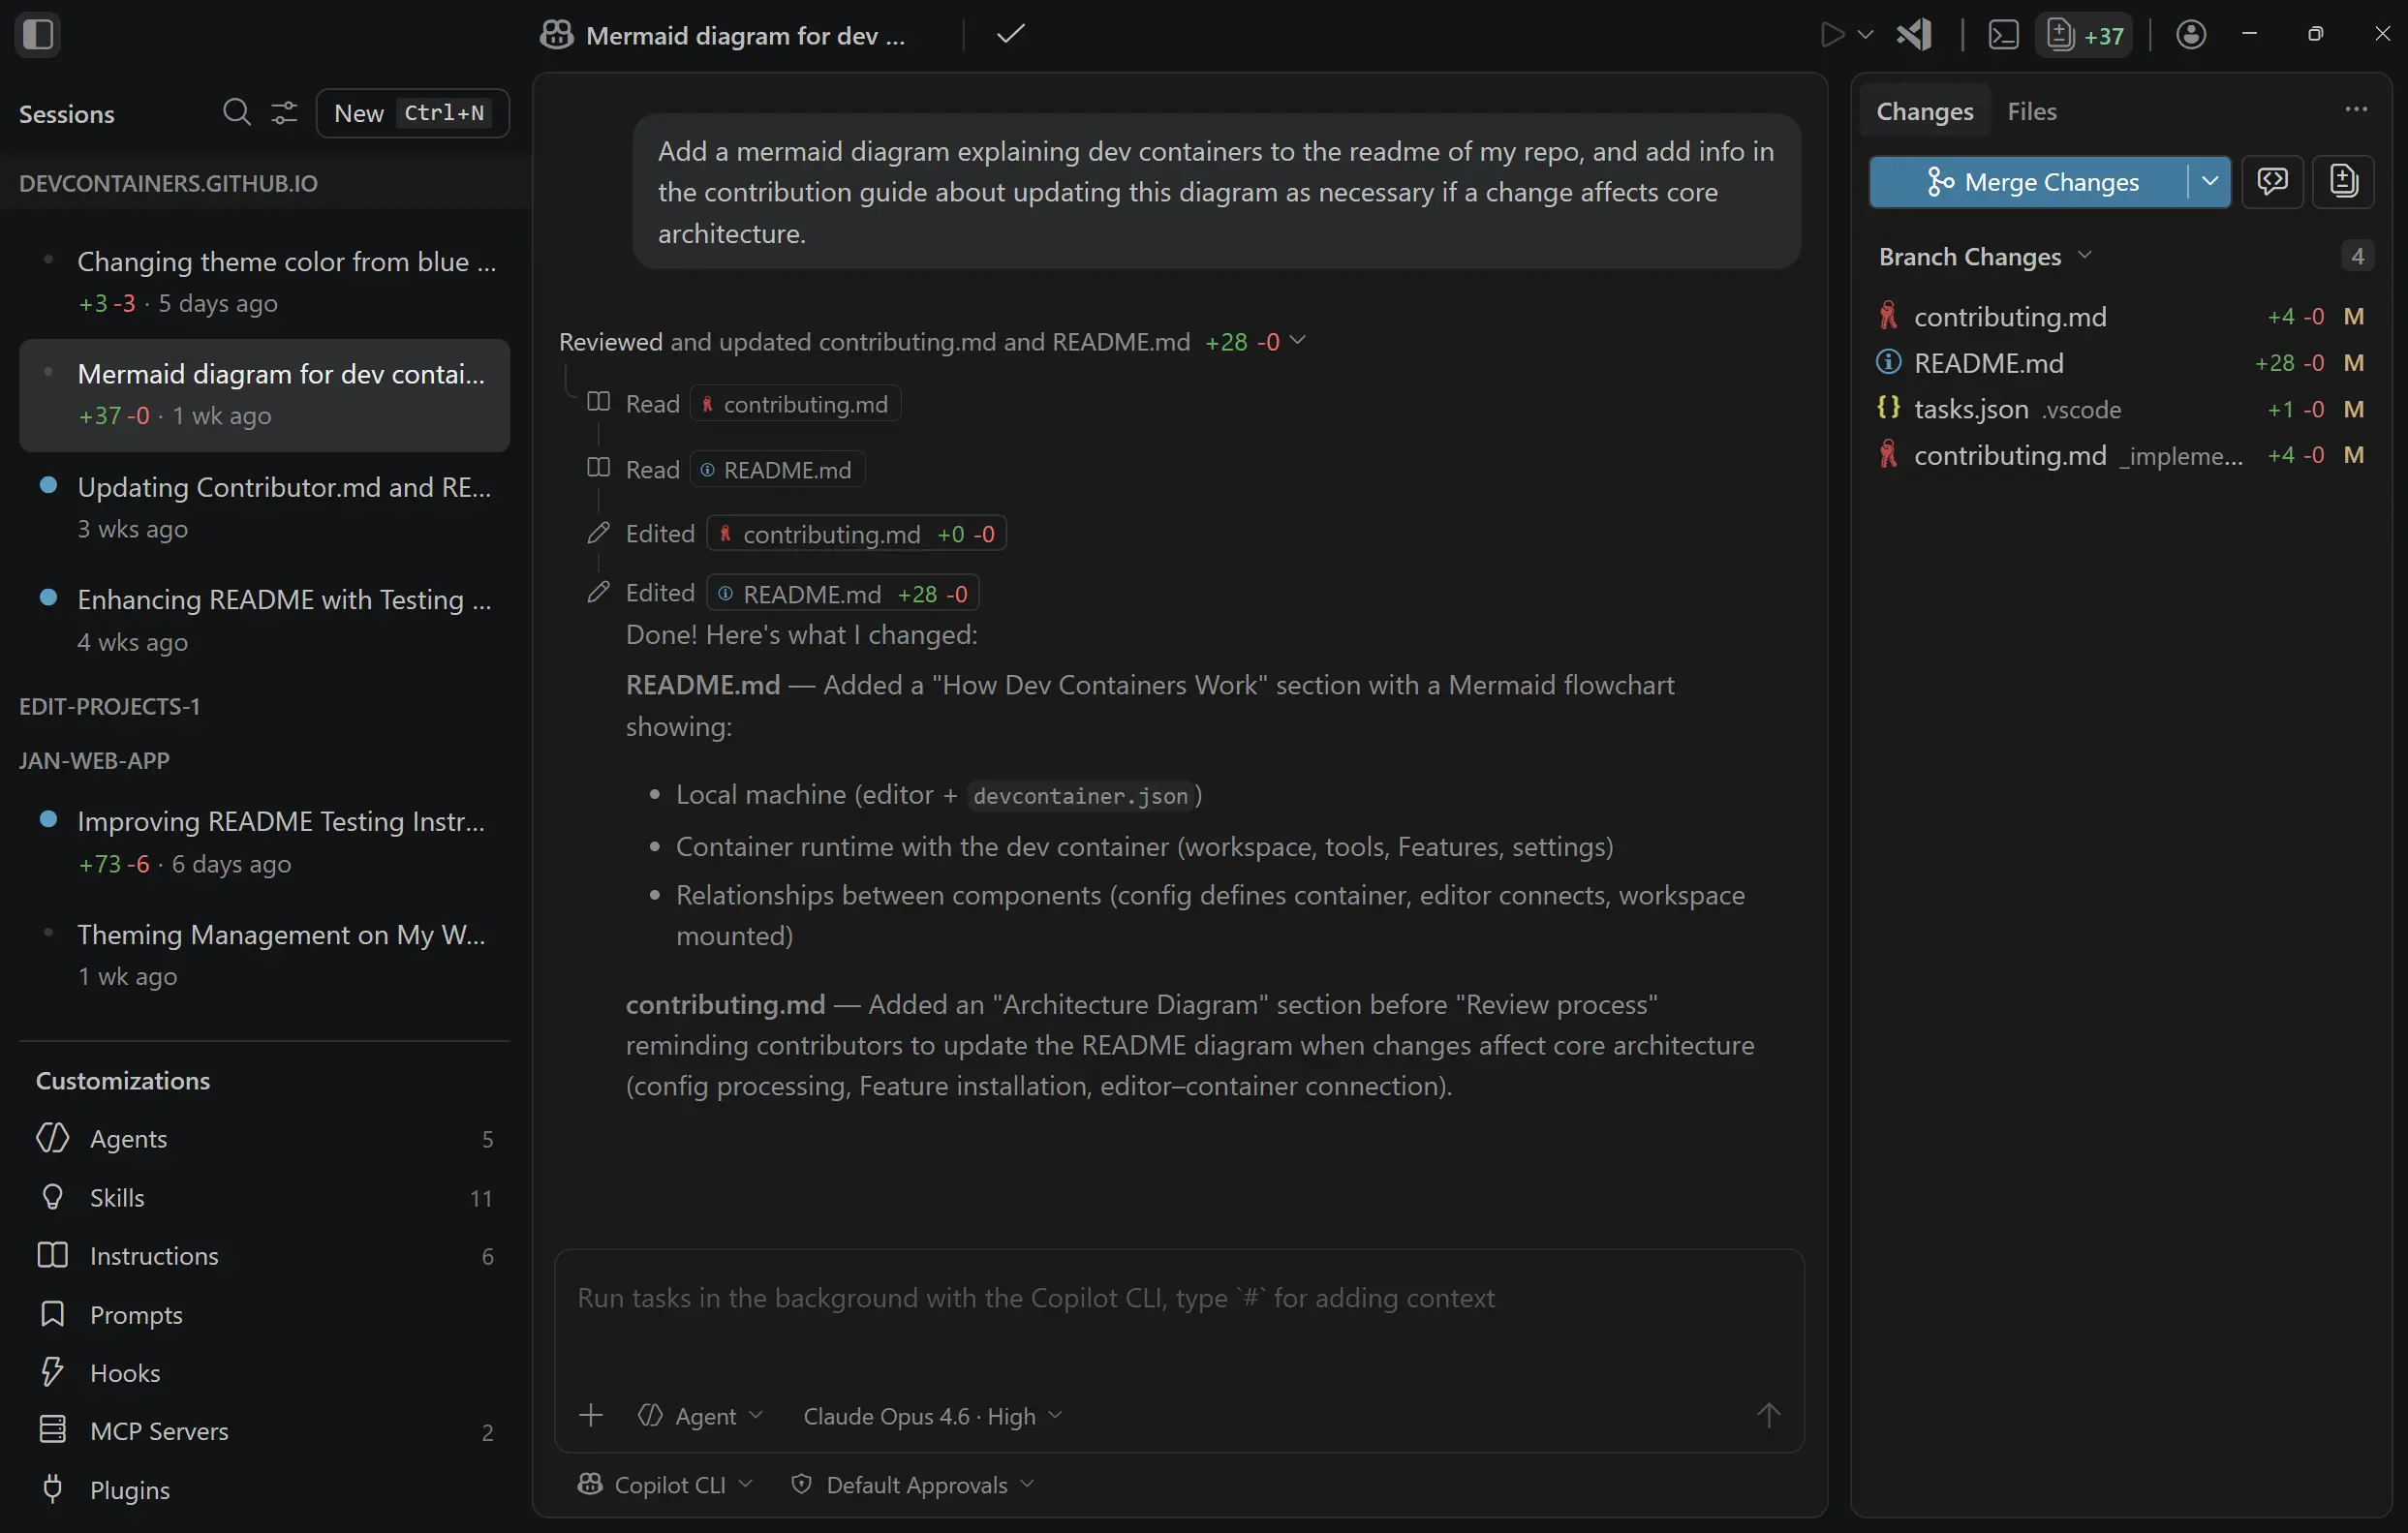The width and height of the screenshot is (2408, 1533).
Task: Add context using the plus icon in chat
Action: coord(591,1415)
